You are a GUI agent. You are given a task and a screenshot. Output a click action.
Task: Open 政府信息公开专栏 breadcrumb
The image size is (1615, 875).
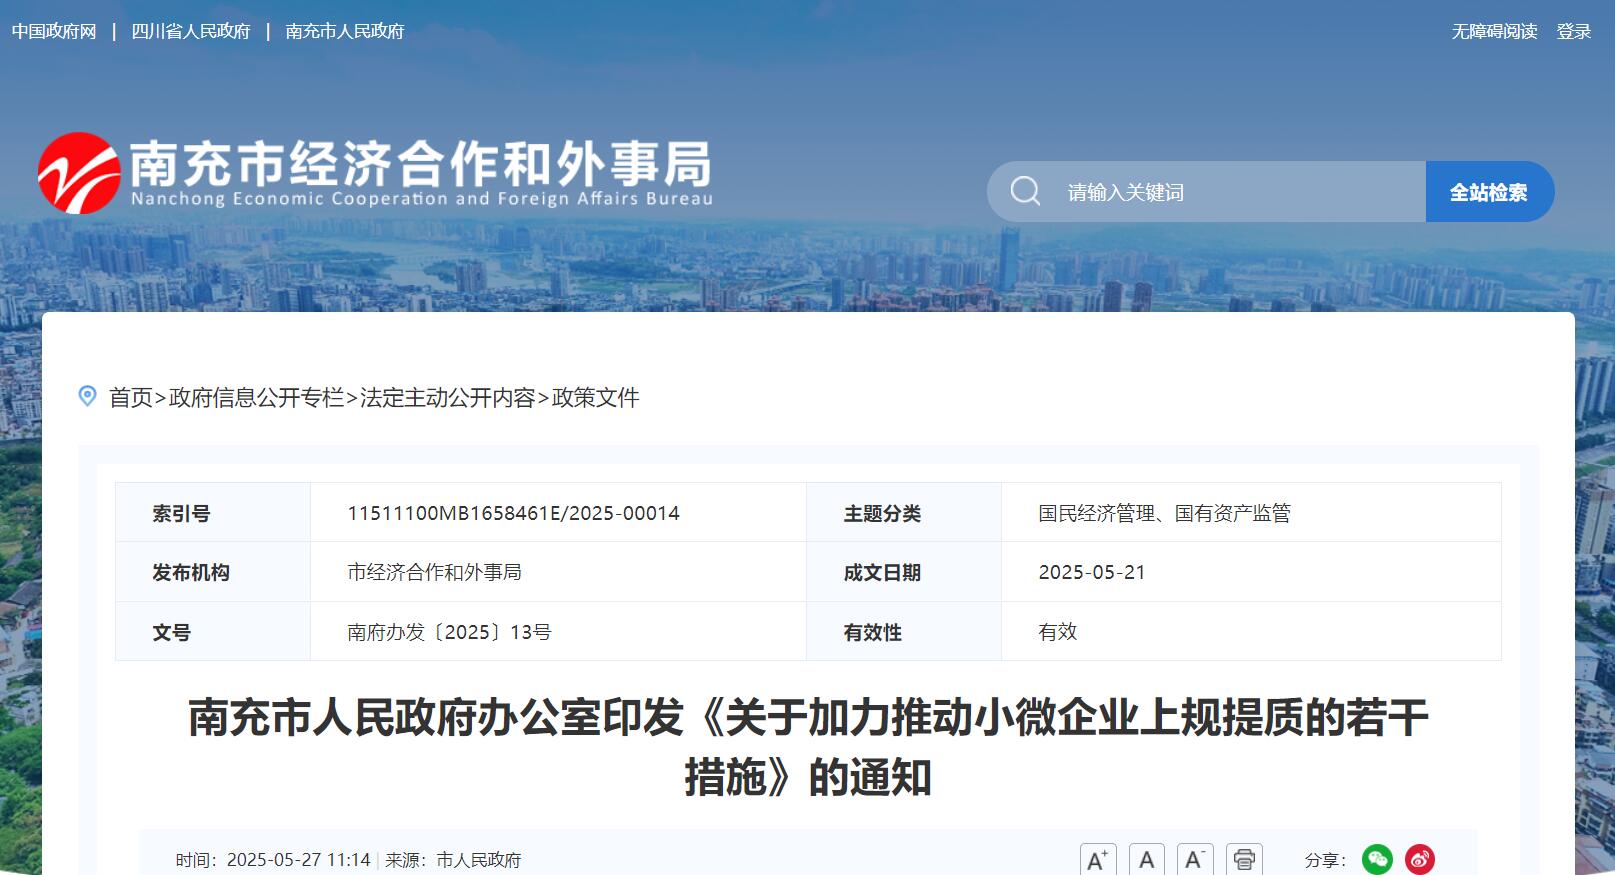click(256, 398)
